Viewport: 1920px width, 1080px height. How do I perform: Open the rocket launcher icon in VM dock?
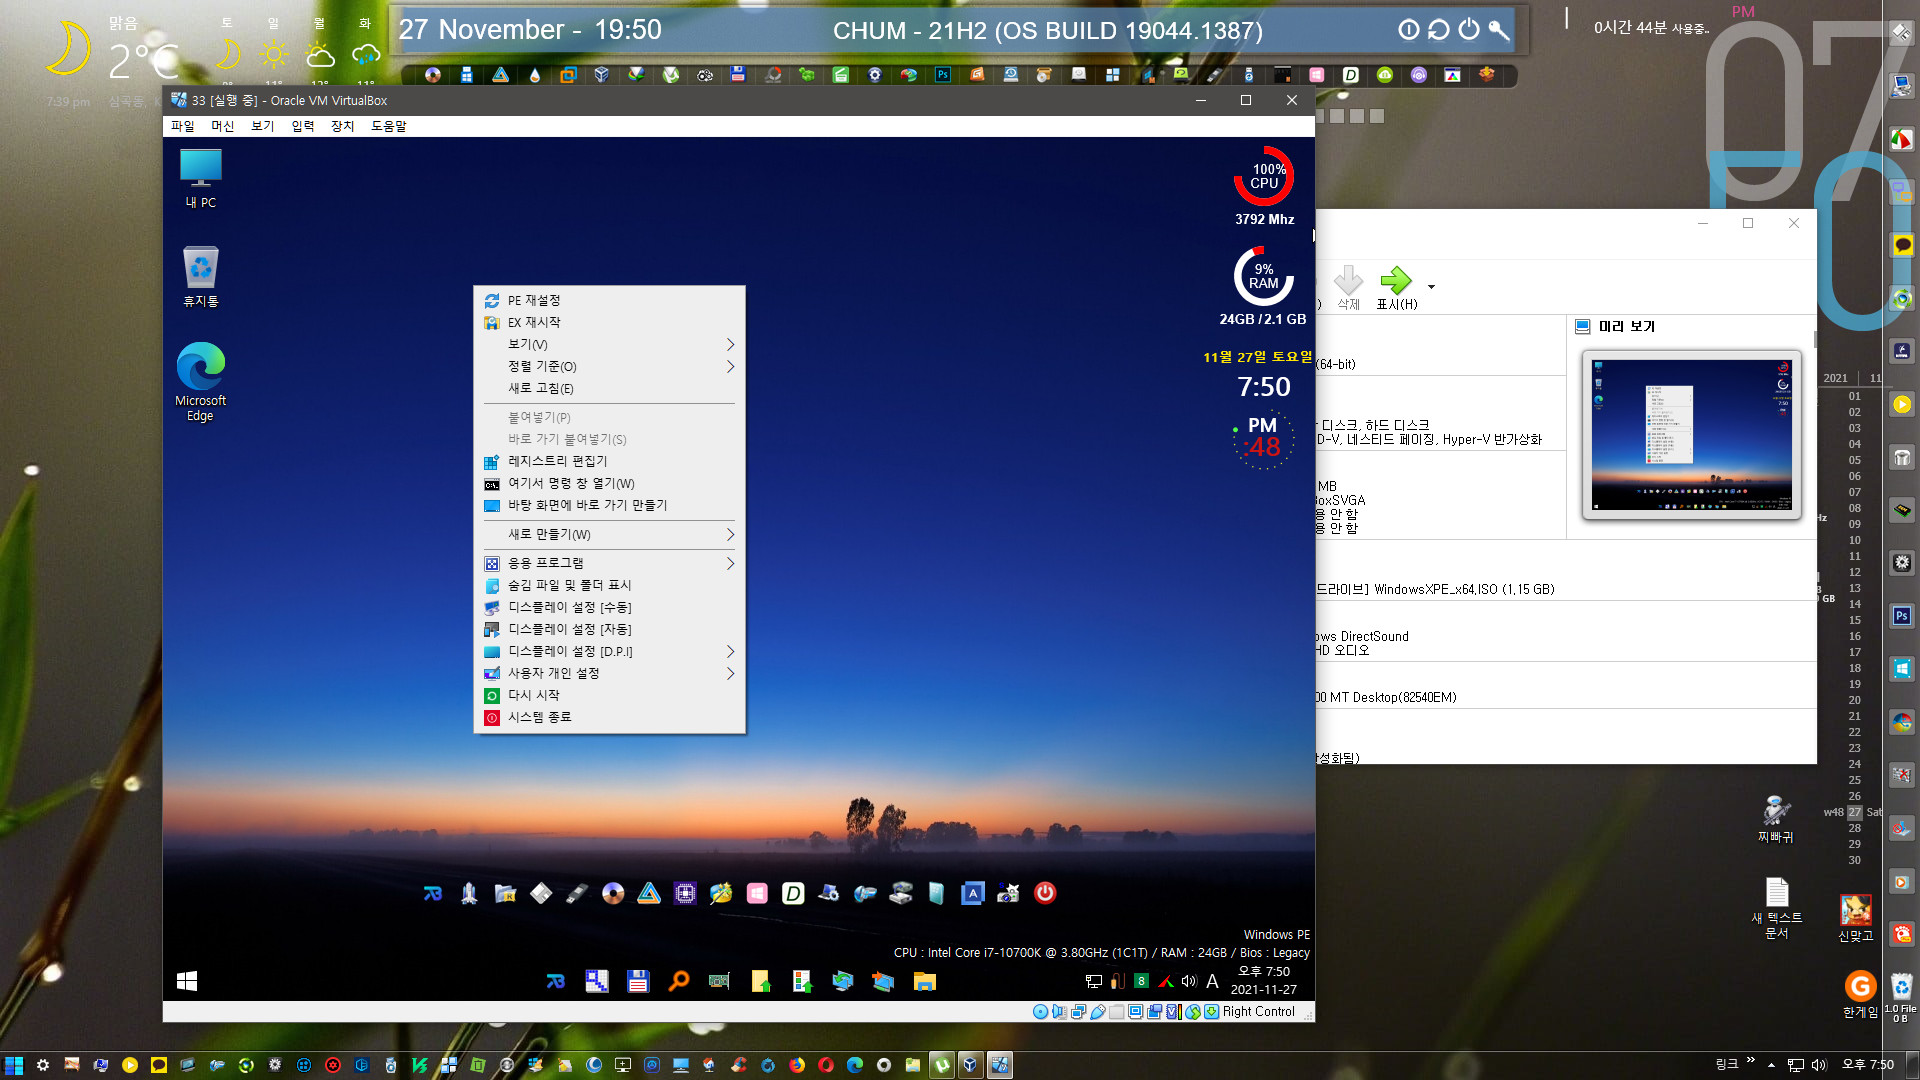[469, 893]
